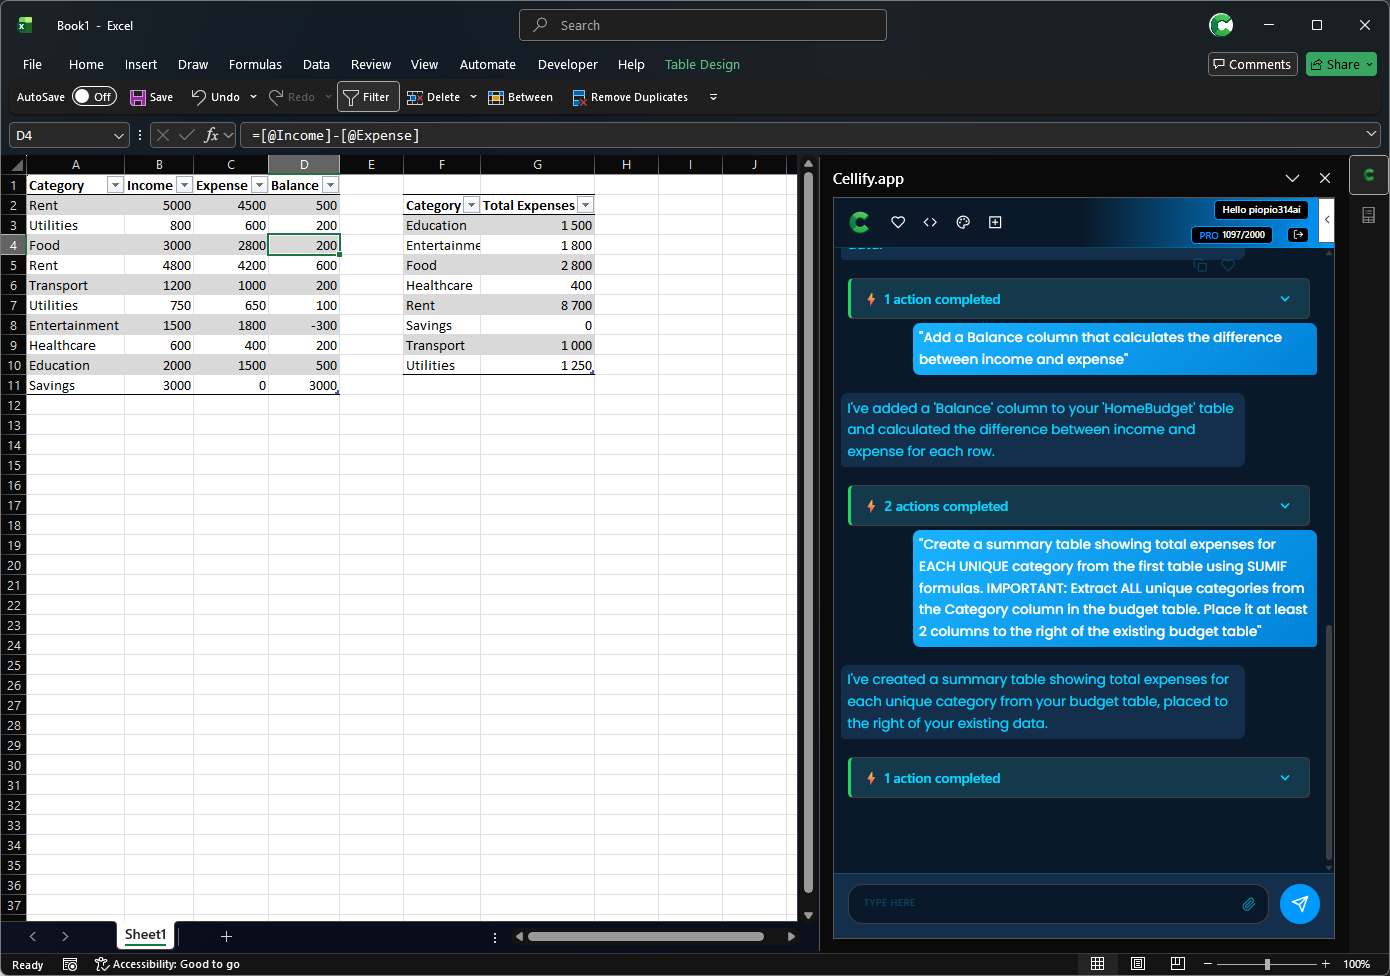Open Total Expenses filter dropdown

pyautogui.click(x=586, y=205)
